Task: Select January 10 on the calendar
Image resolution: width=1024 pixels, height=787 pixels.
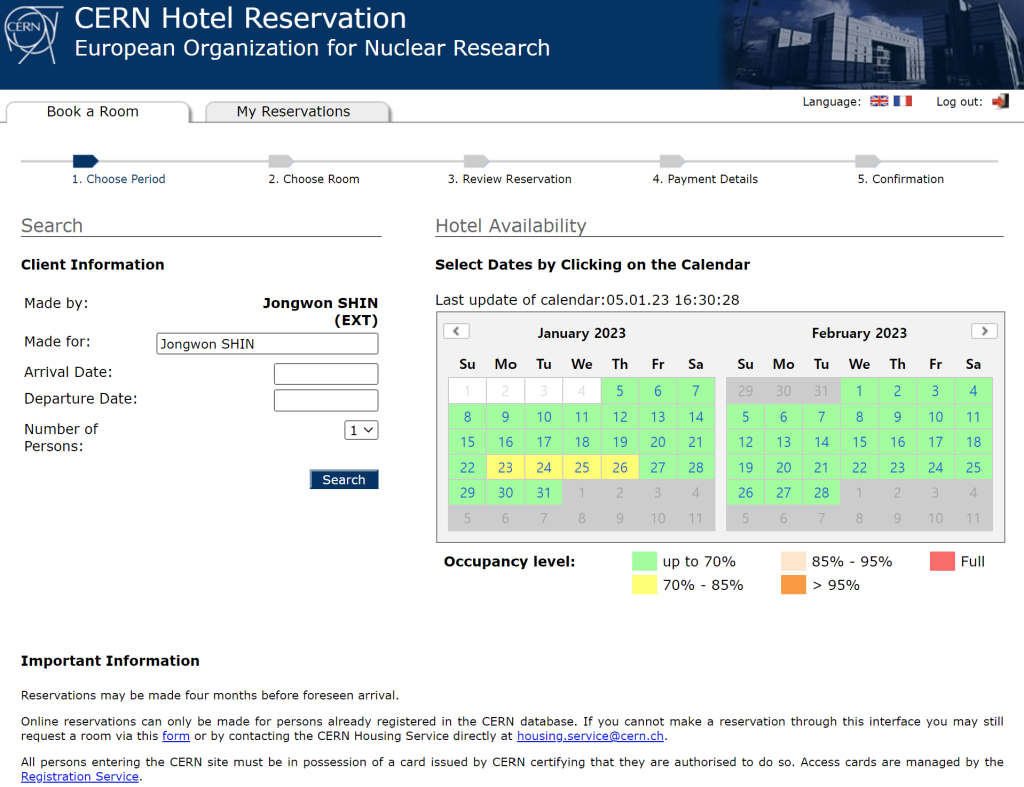Action: pos(544,417)
